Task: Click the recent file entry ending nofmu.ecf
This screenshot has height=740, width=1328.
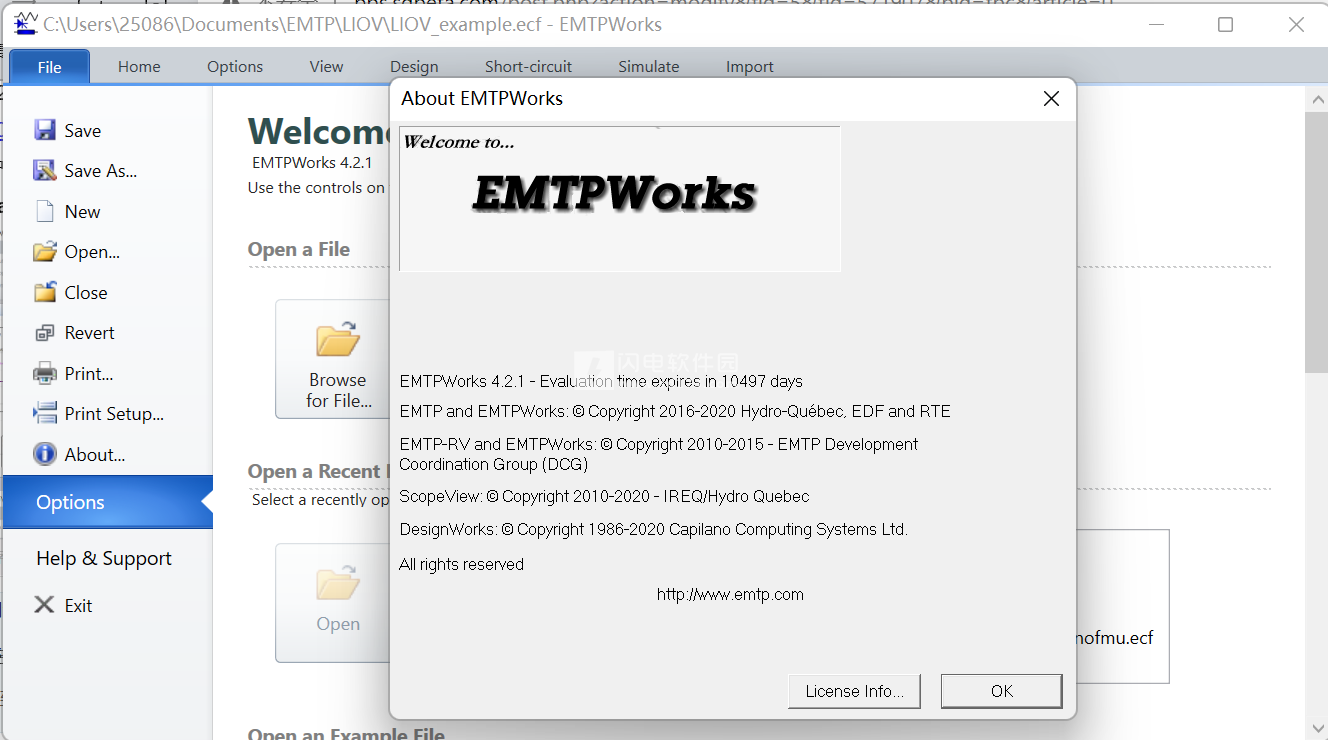Action: (x=1113, y=638)
